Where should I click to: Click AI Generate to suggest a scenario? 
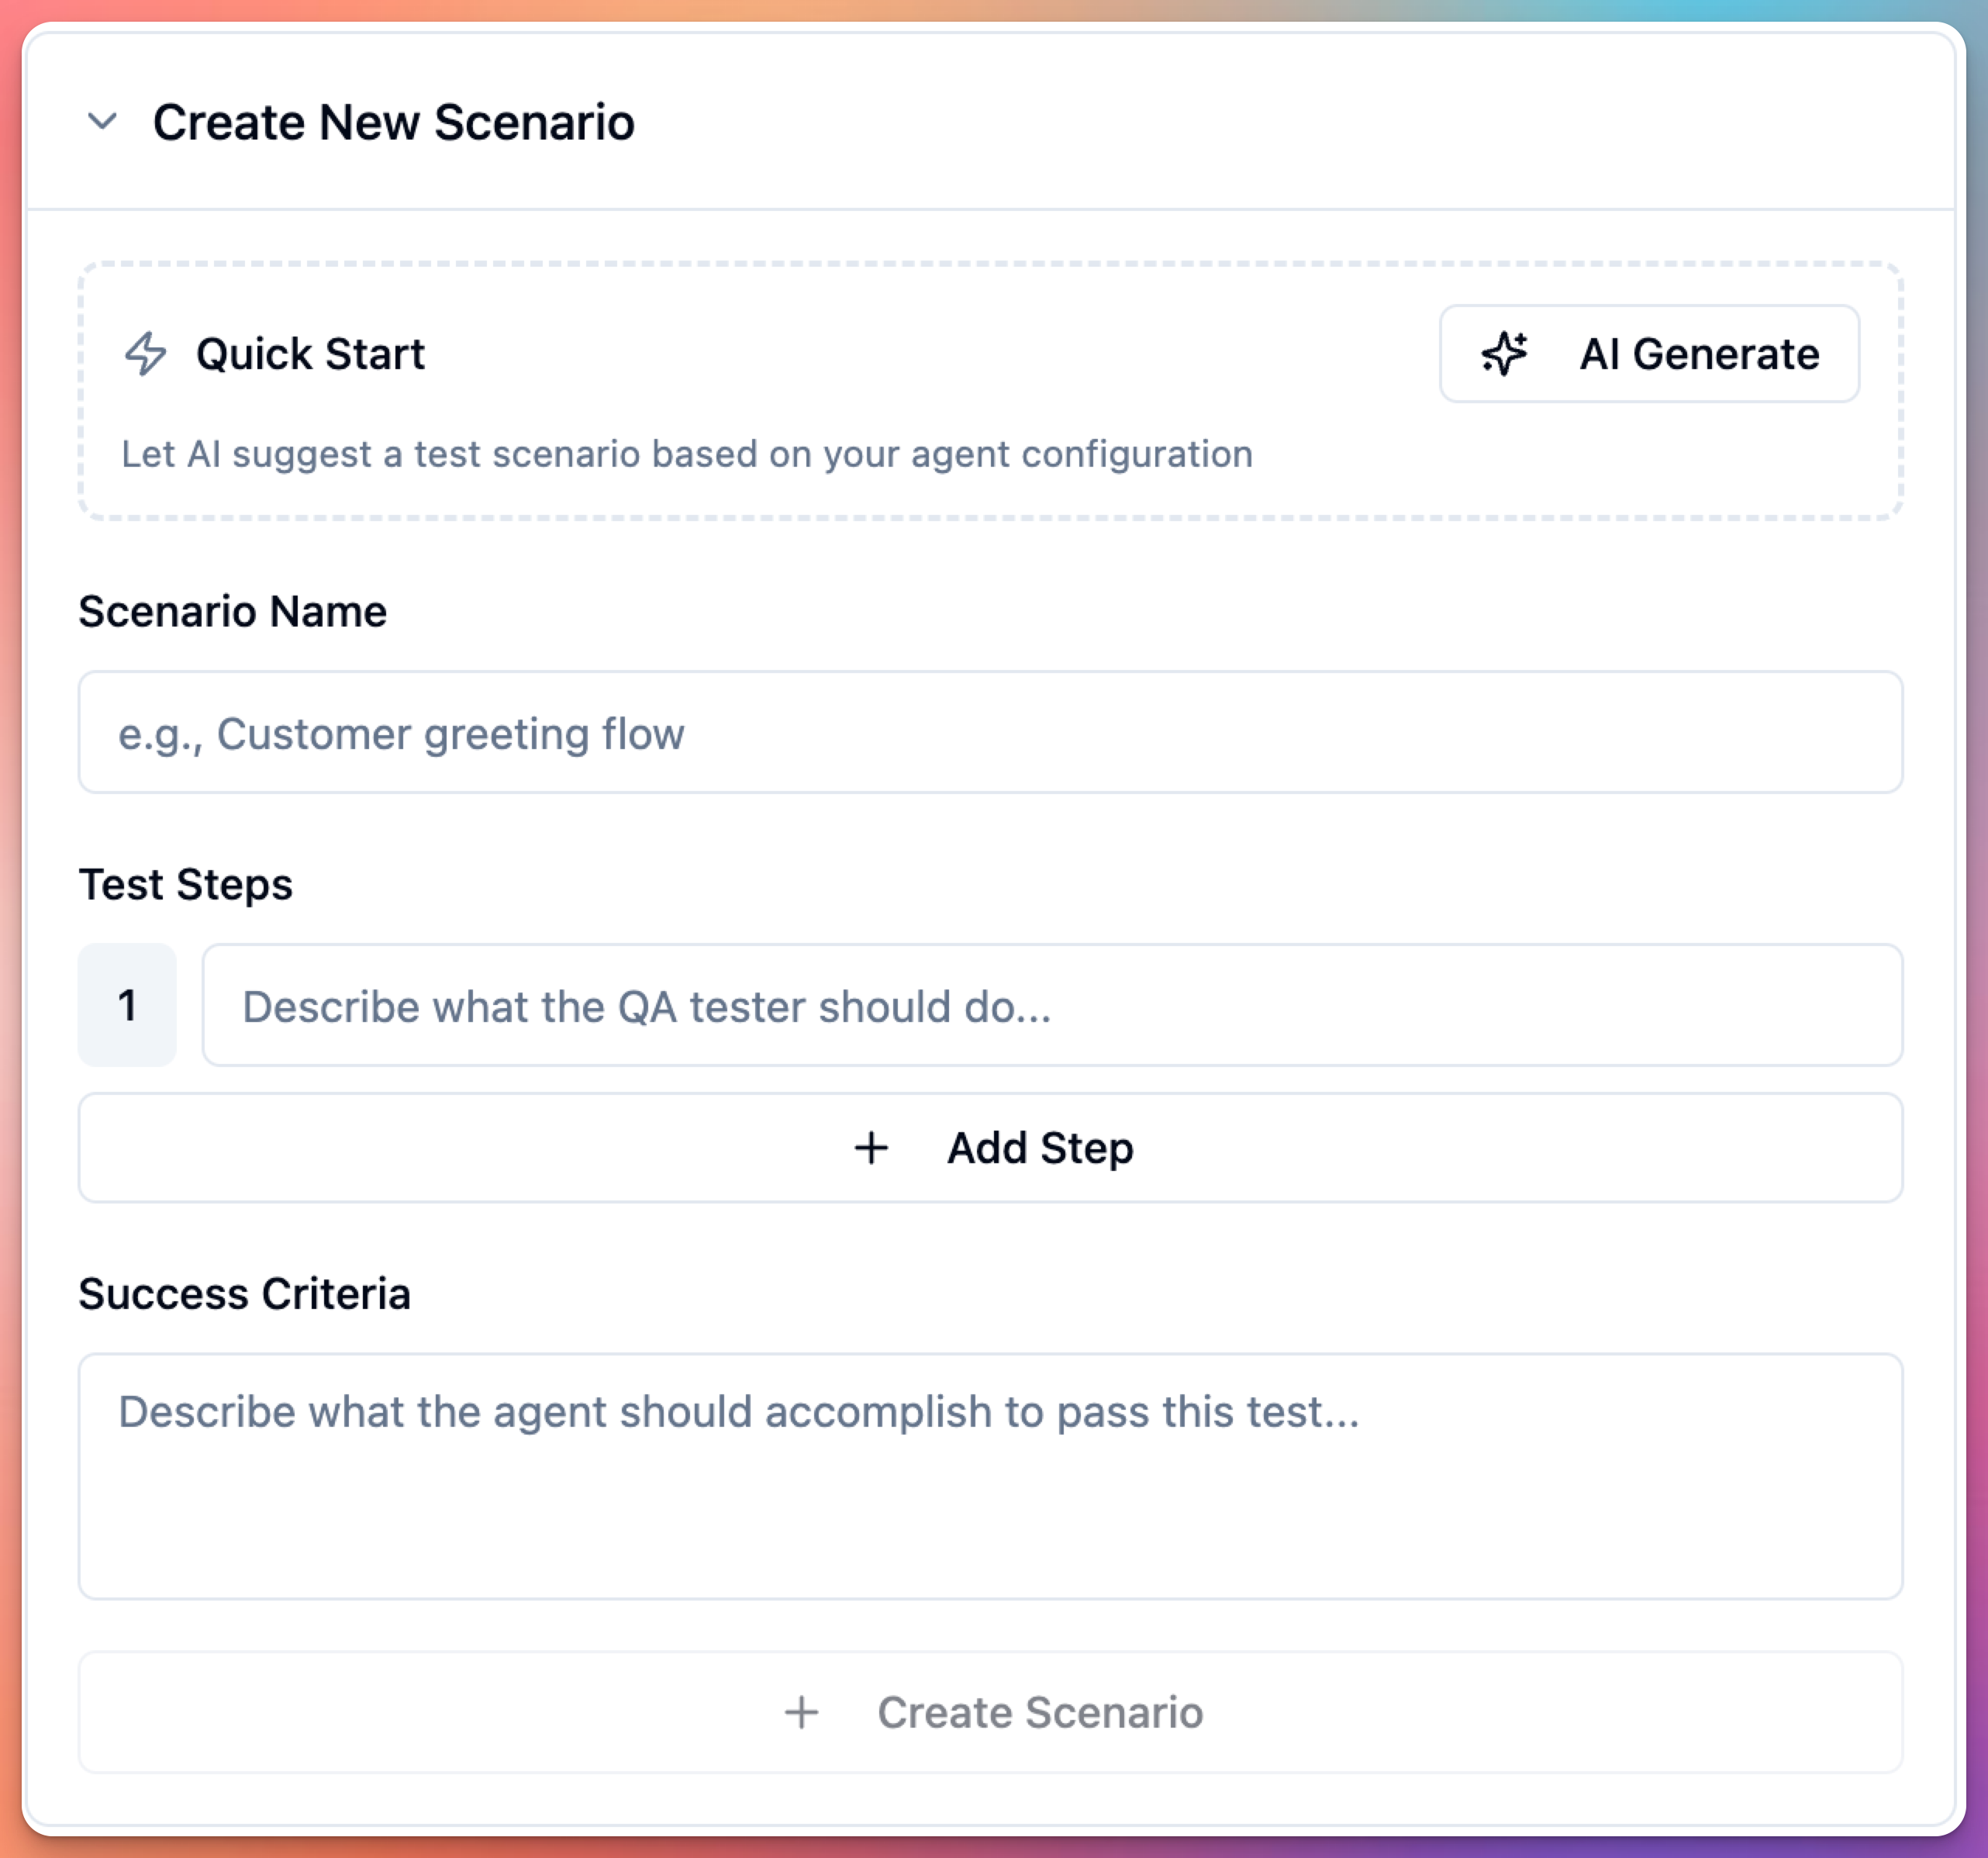click(1650, 353)
